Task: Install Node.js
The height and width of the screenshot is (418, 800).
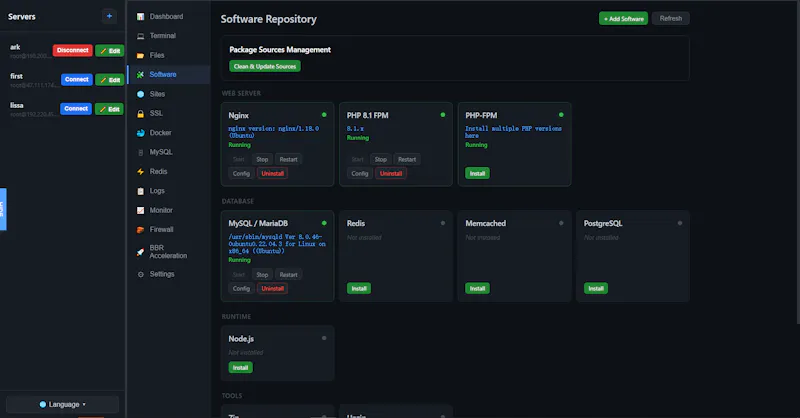Action: (x=240, y=367)
